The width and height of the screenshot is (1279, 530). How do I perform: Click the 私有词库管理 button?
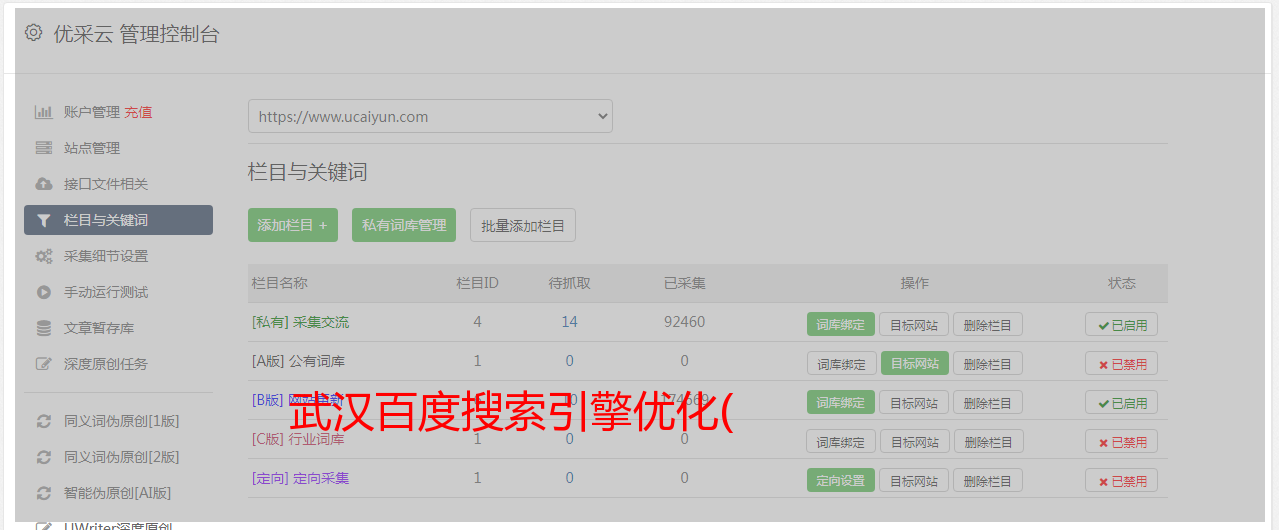(404, 225)
